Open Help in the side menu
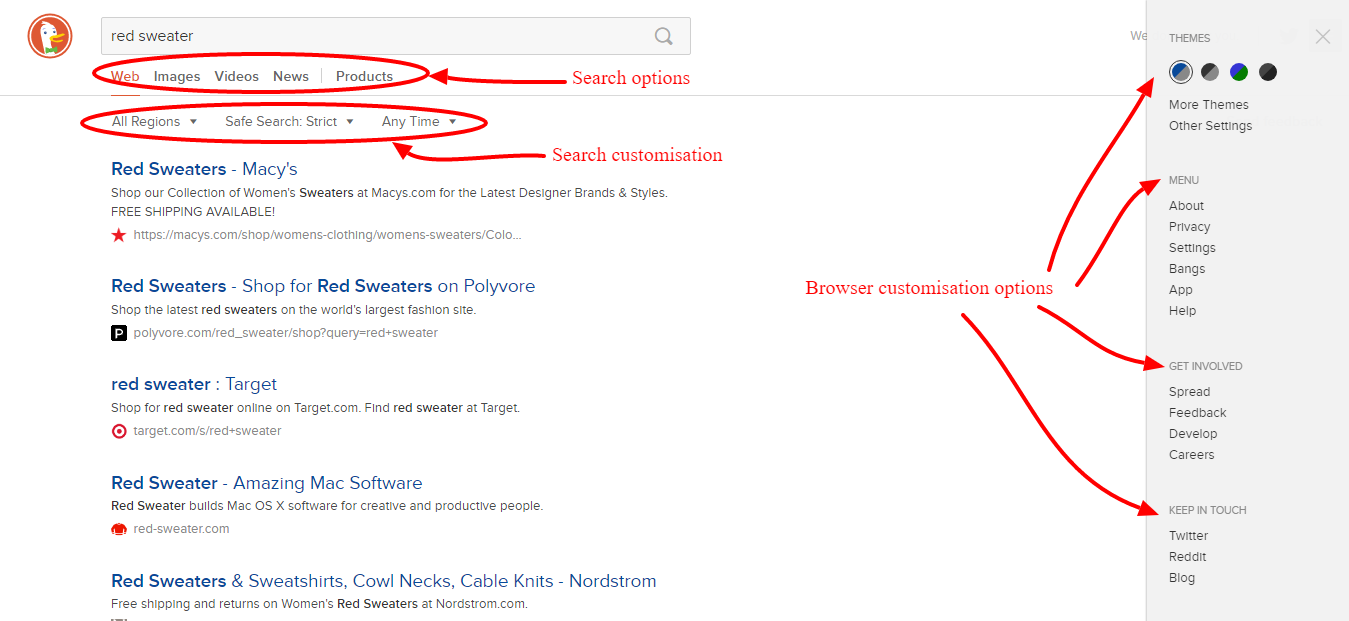This screenshot has width=1349, height=621. tap(1182, 311)
